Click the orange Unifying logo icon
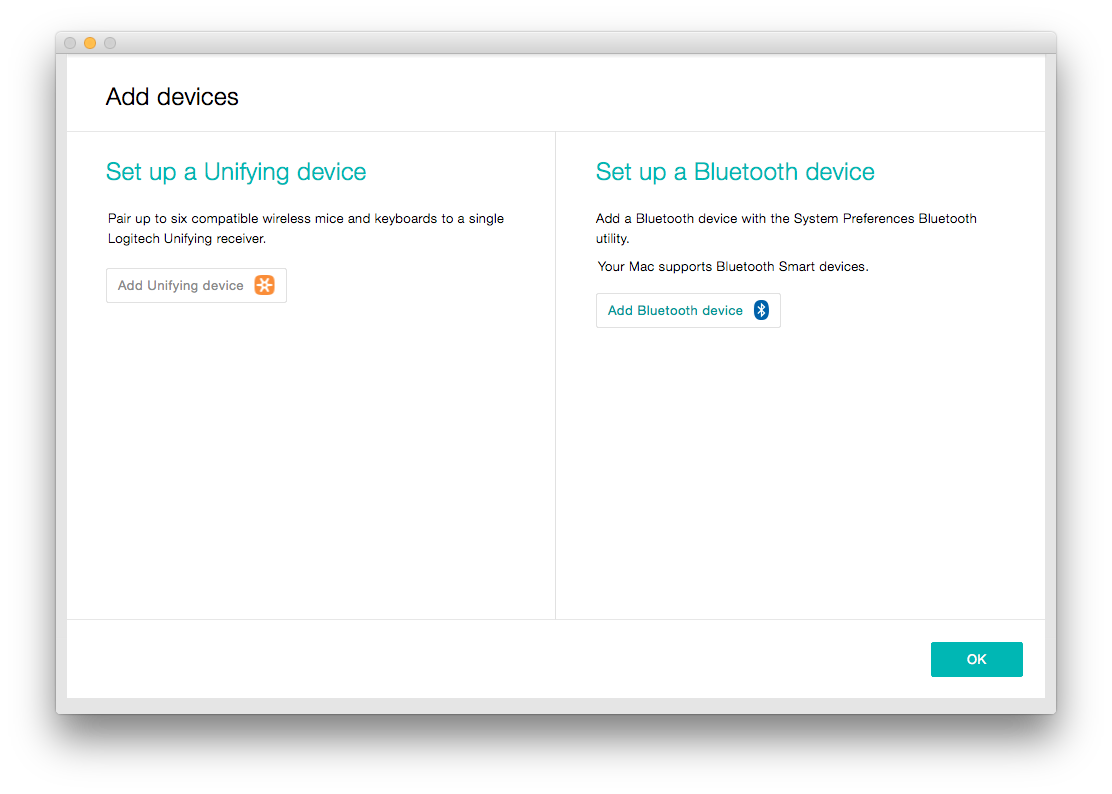This screenshot has width=1112, height=794. [x=265, y=285]
